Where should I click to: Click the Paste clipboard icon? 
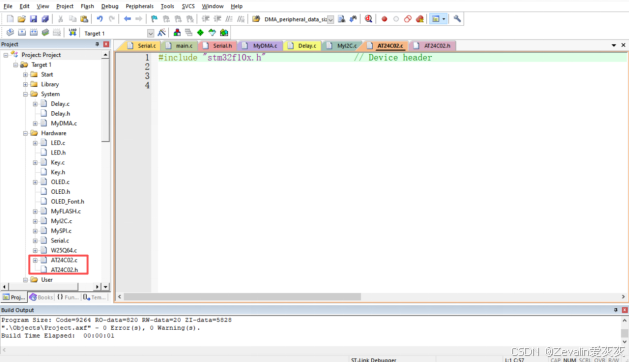tap(84, 19)
